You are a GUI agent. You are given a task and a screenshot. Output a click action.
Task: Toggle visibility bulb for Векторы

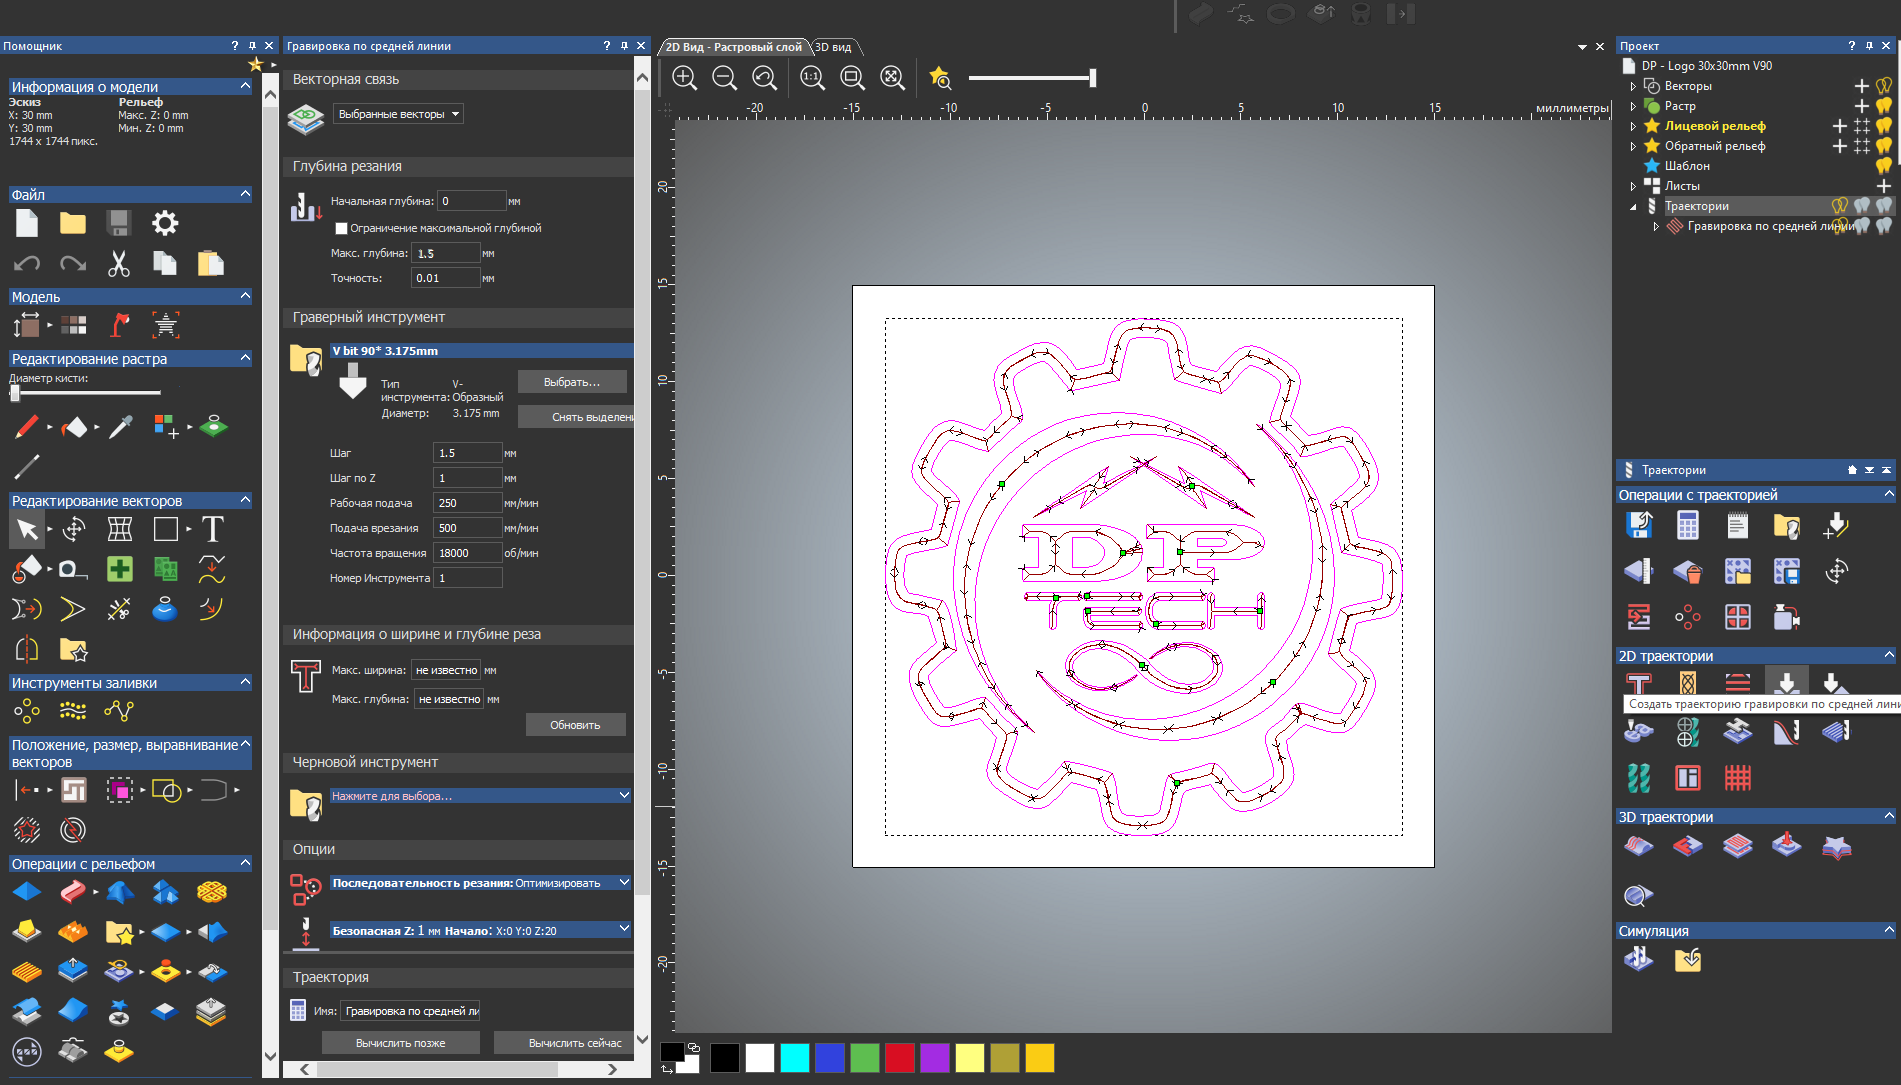click(1883, 86)
